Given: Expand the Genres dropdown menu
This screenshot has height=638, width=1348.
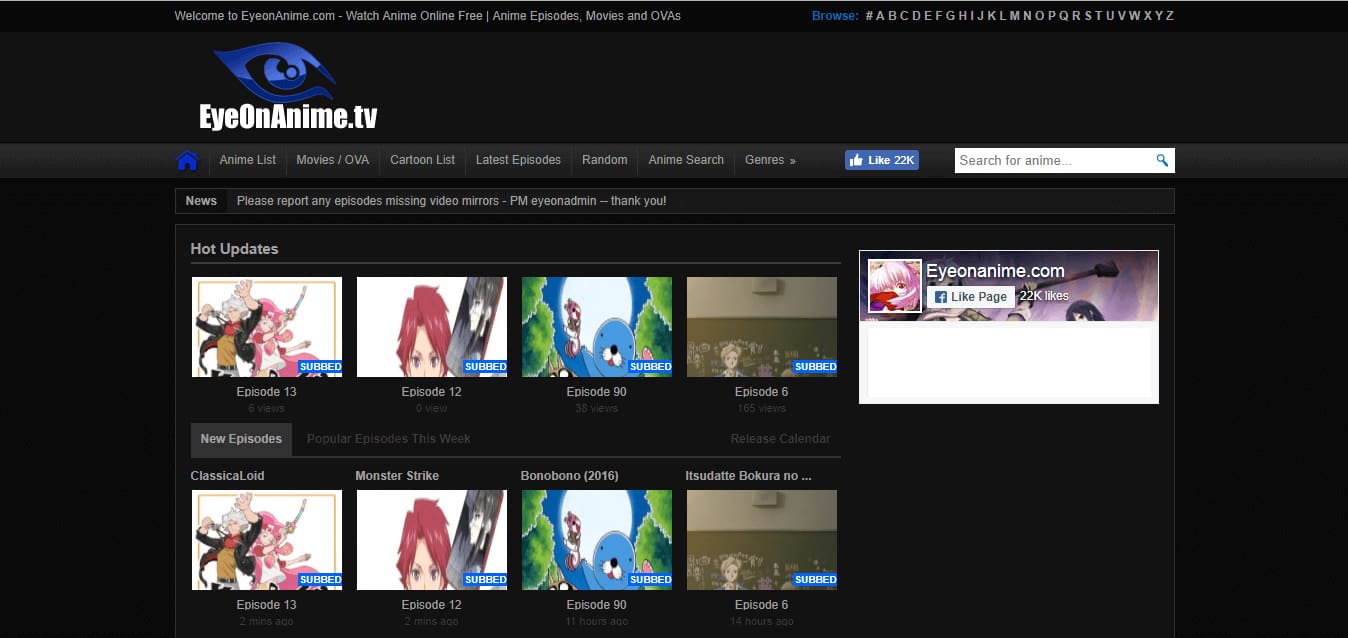Looking at the screenshot, I should coord(769,160).
